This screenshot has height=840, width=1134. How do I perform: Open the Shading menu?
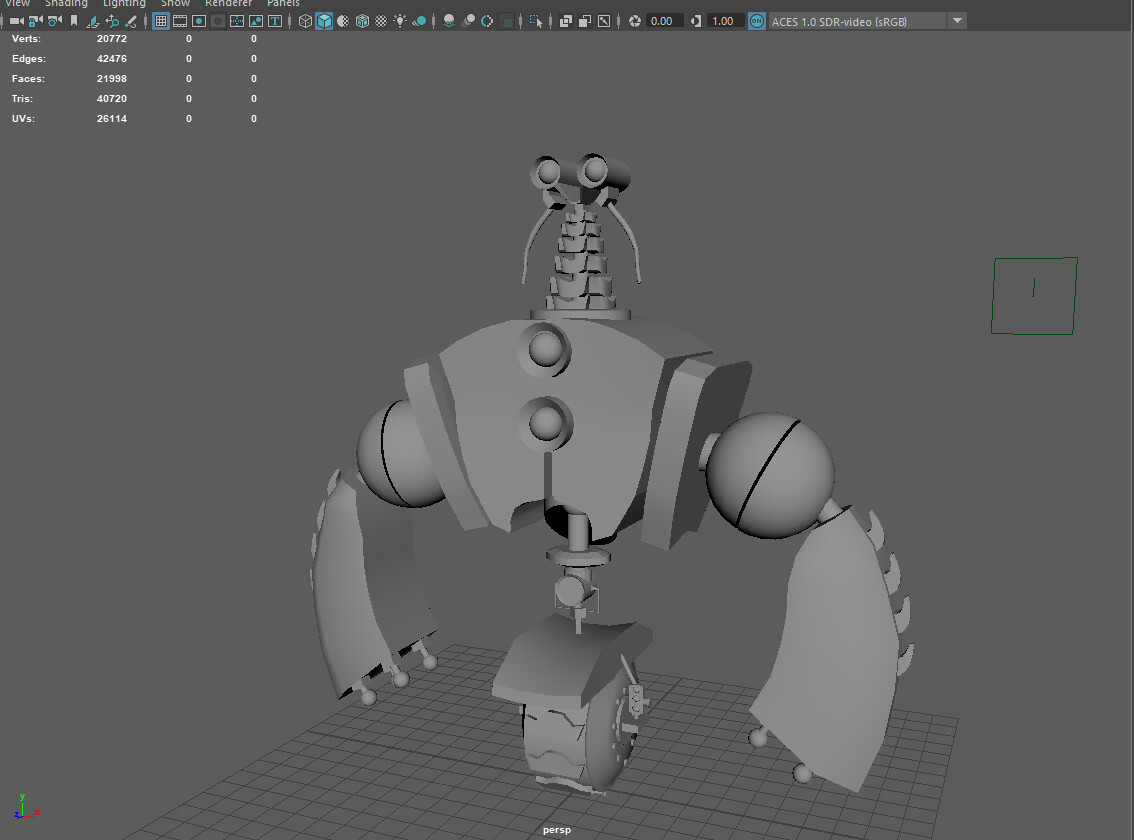coord(66,4)
